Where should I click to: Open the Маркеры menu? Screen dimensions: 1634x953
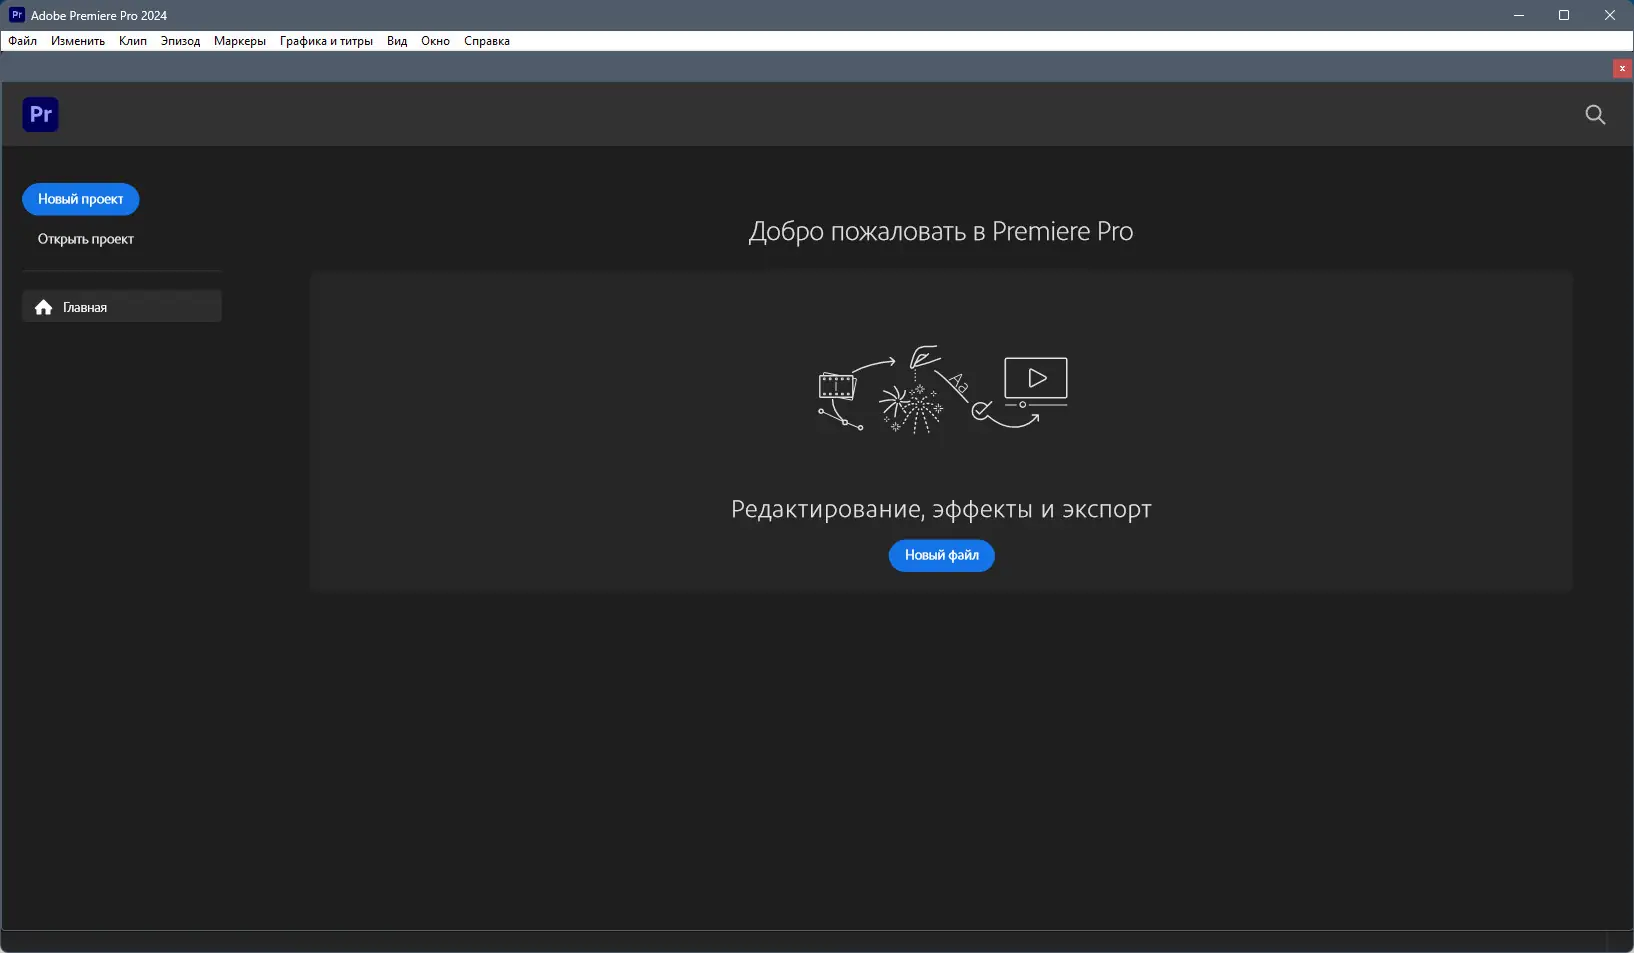pyautogui.click(x=238, y=41)
